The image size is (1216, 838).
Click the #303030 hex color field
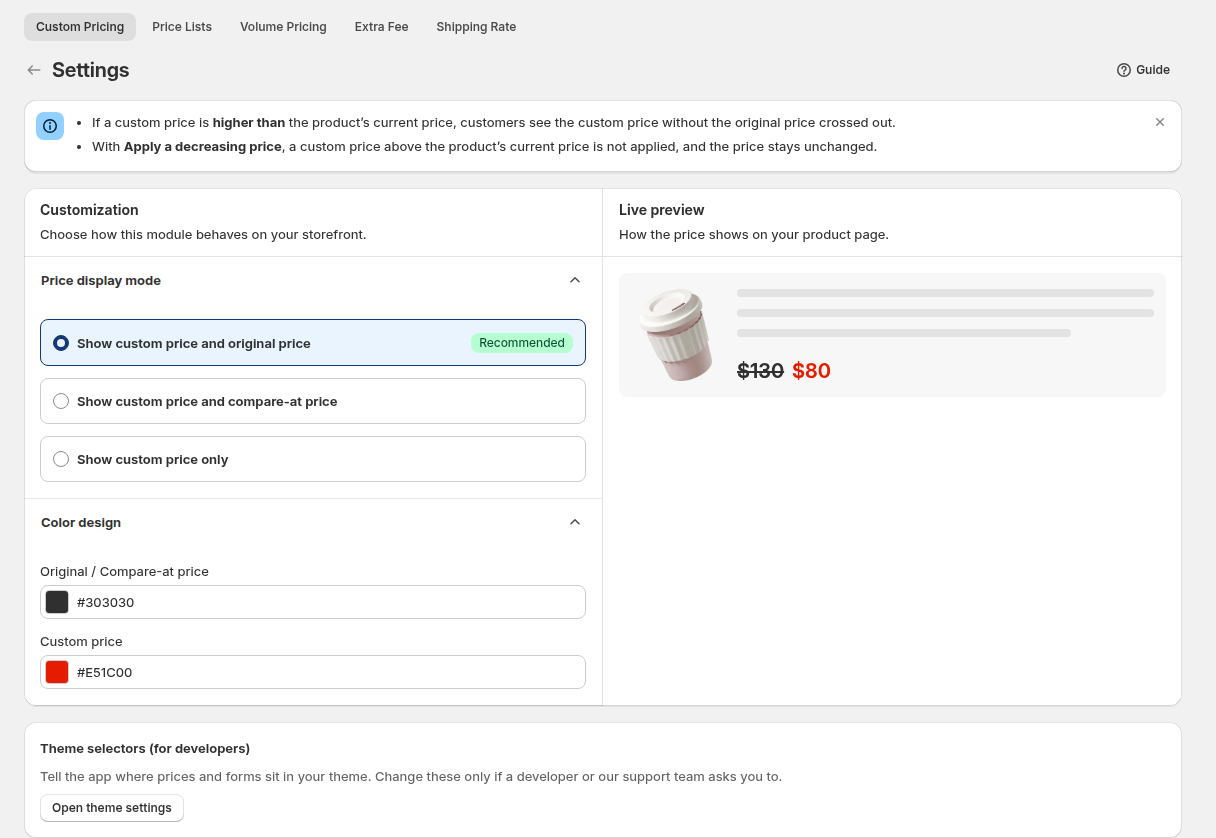[313, 602]
